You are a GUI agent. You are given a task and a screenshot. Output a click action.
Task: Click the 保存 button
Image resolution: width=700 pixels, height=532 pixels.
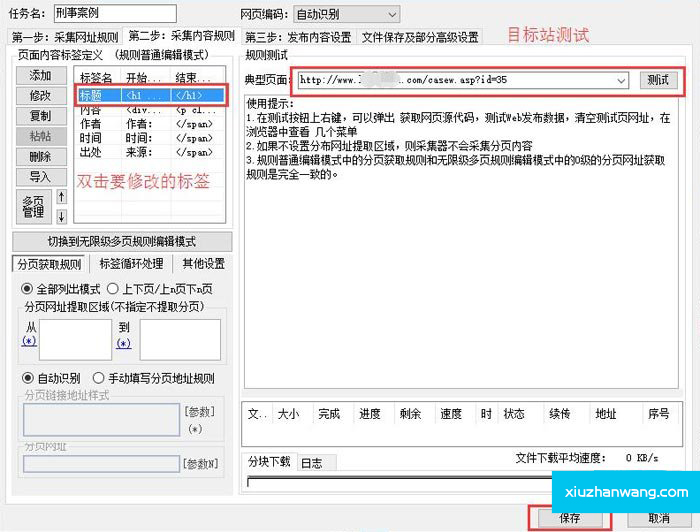(570, 518)
